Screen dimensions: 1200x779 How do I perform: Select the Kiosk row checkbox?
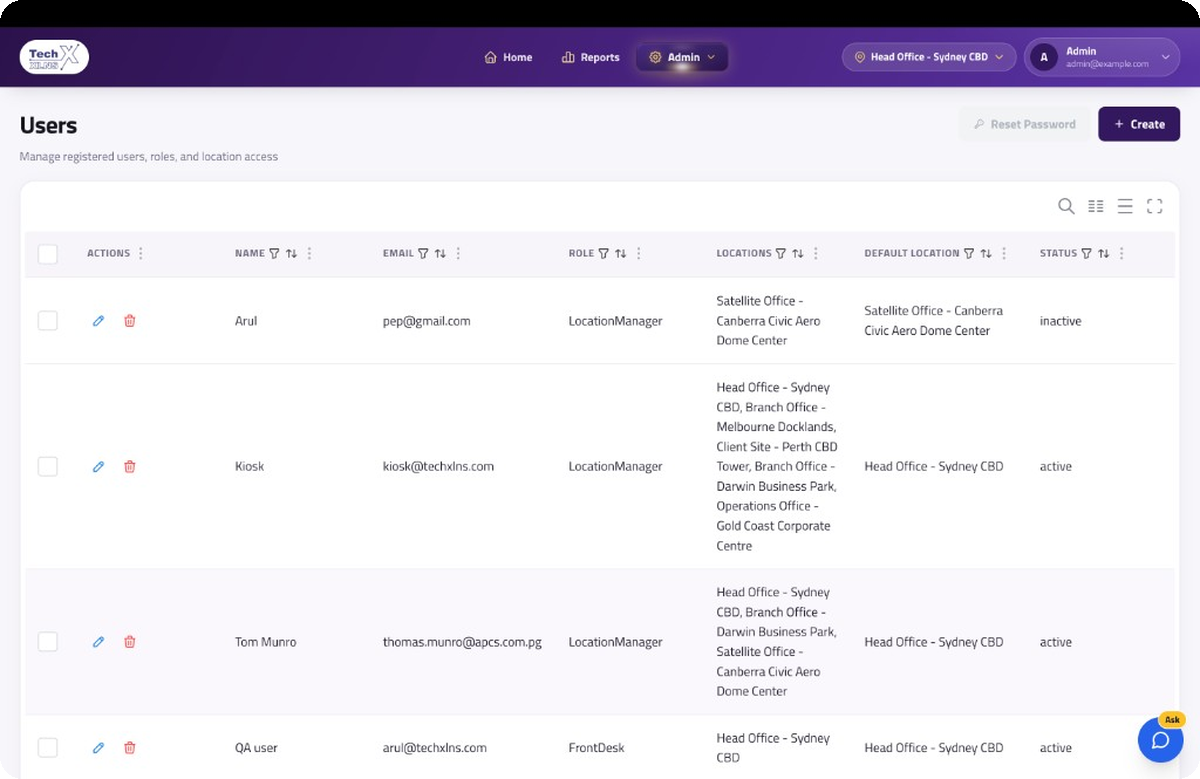(48, 466)
